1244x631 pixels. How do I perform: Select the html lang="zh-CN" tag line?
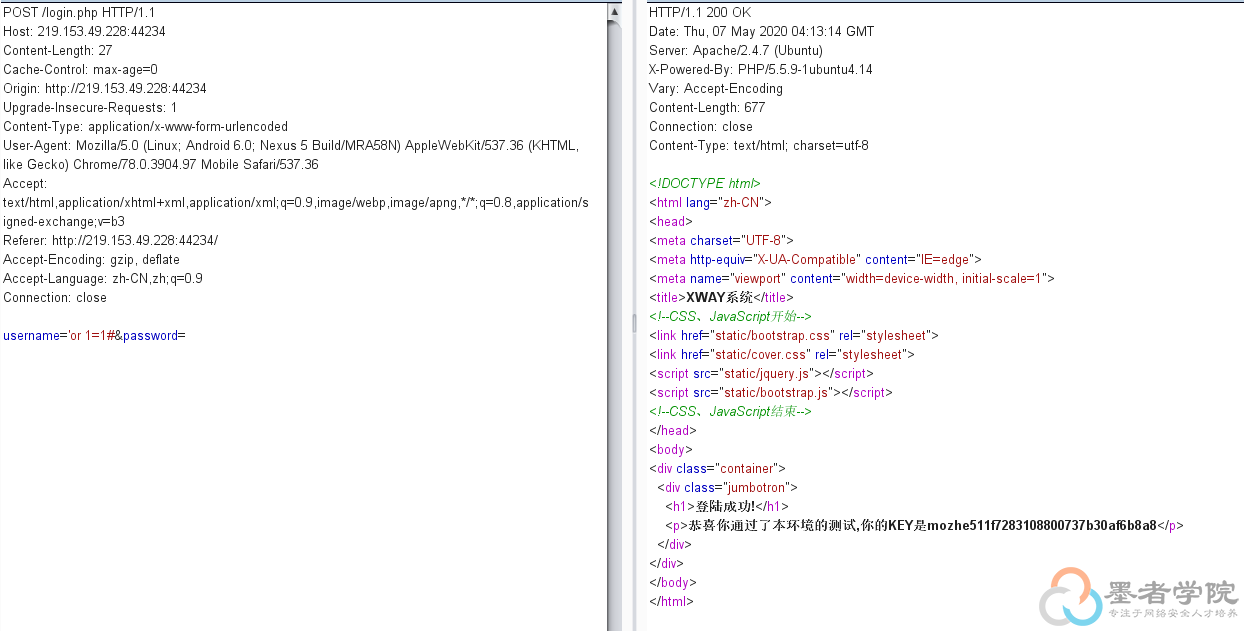pos(710,202)
